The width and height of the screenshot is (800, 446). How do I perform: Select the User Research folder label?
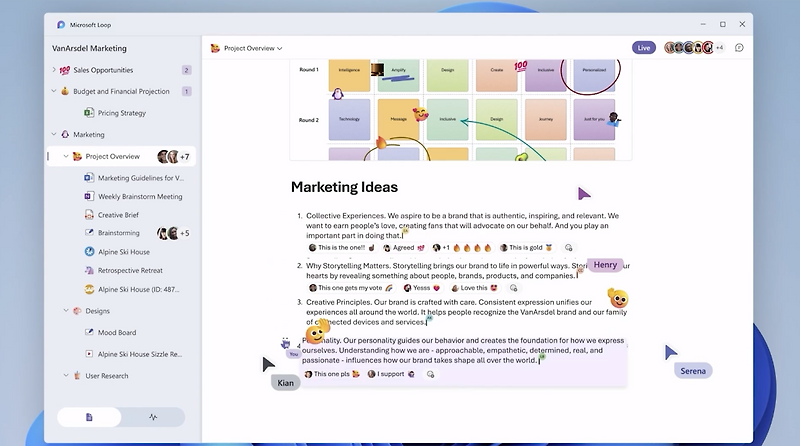107,376
